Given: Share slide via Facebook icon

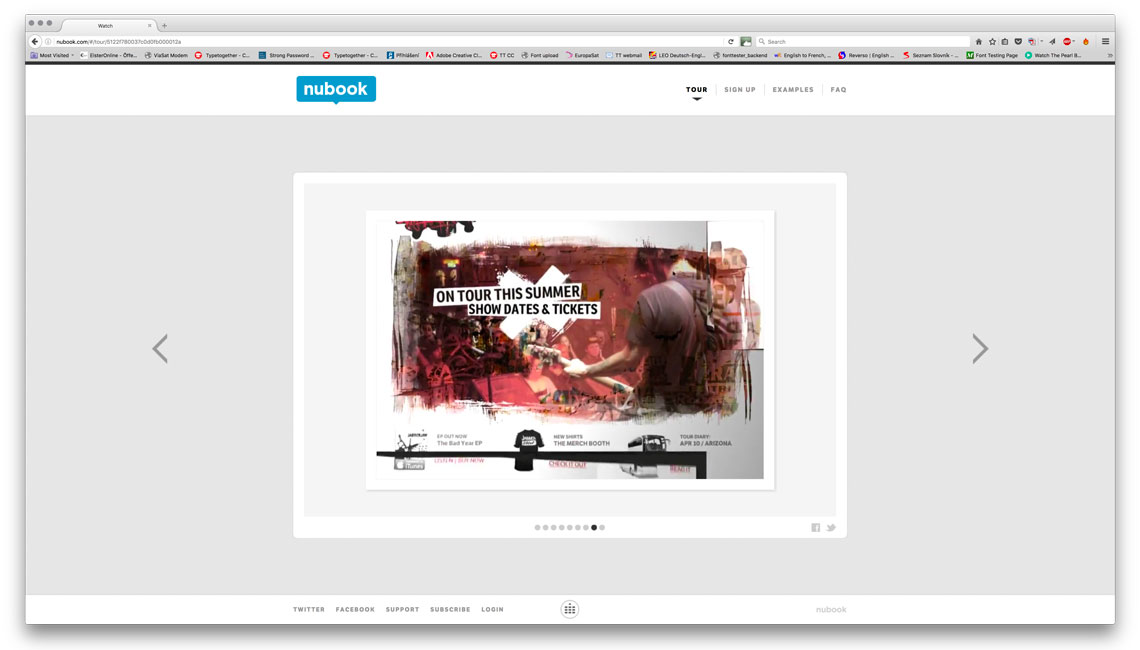Looking at the screenshot, I should pyautogui.click(x=816, y=528).
